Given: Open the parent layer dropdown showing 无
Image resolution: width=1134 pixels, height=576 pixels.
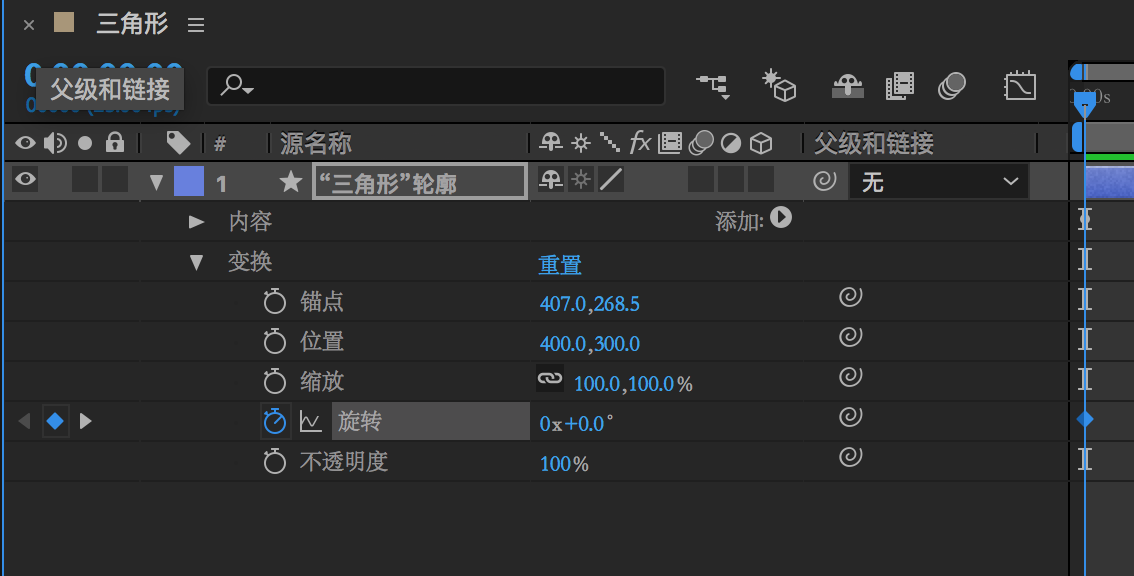Looking at the screenshot, I should 938,182.
